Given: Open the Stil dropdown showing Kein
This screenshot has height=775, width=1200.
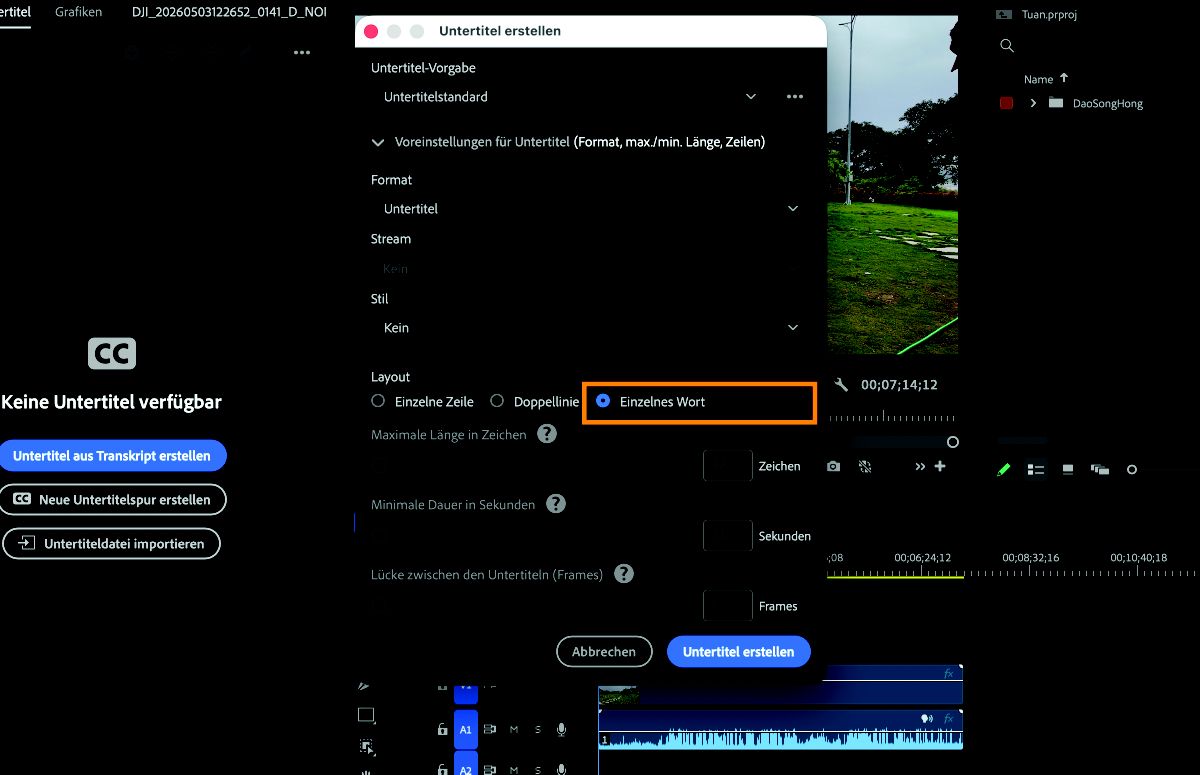Looking at the screenshot, I should 590,328.
